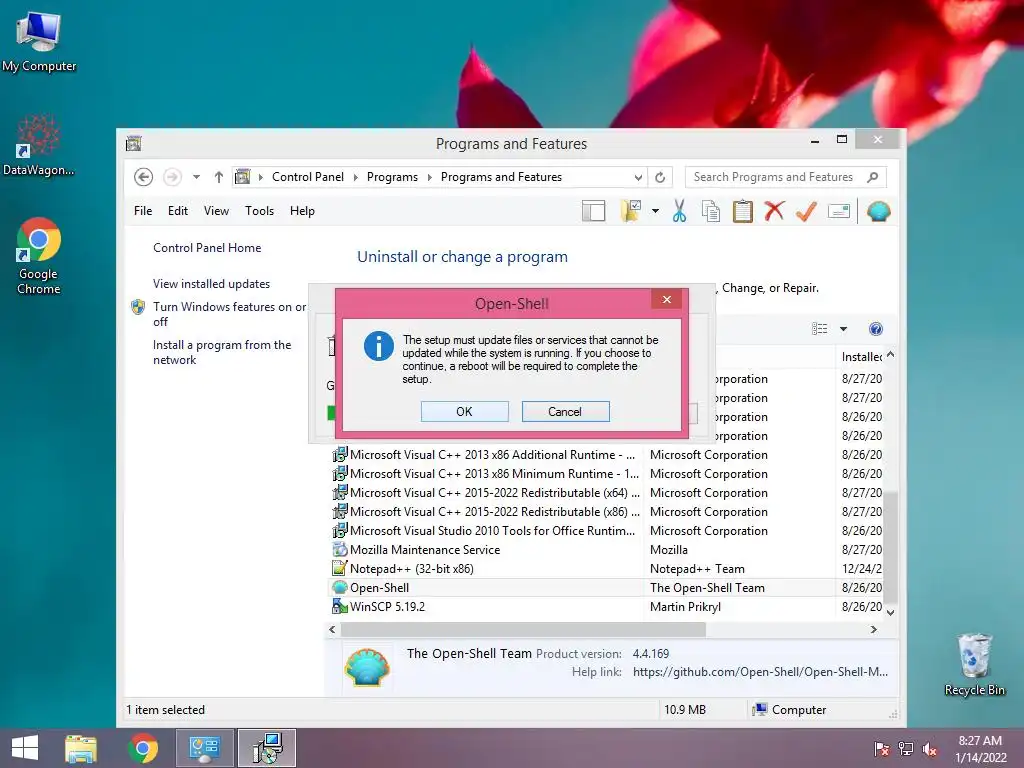Click the Control Panel Home link

point(207,248)
